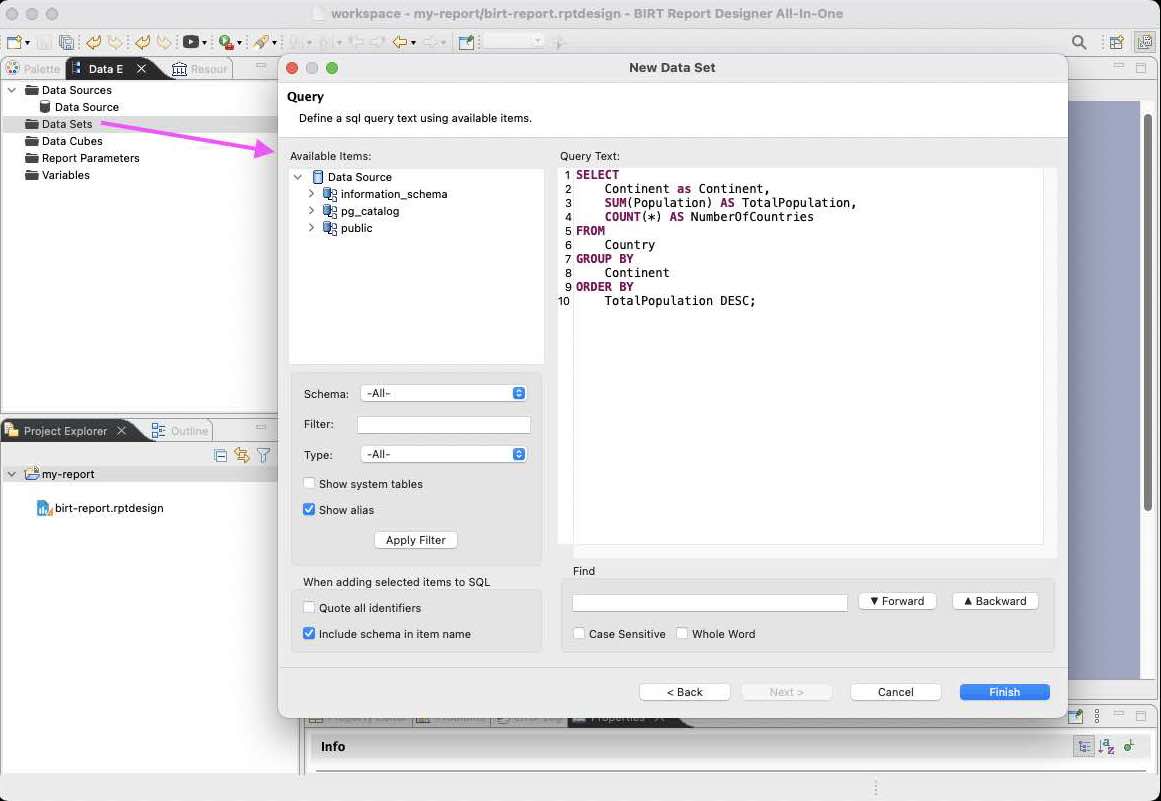Image resolution: width=1161 pixels, height=801 pixels.
Task: Select Report Parameters in the tree
Action: pyautogui.click(x=90, y=158)
